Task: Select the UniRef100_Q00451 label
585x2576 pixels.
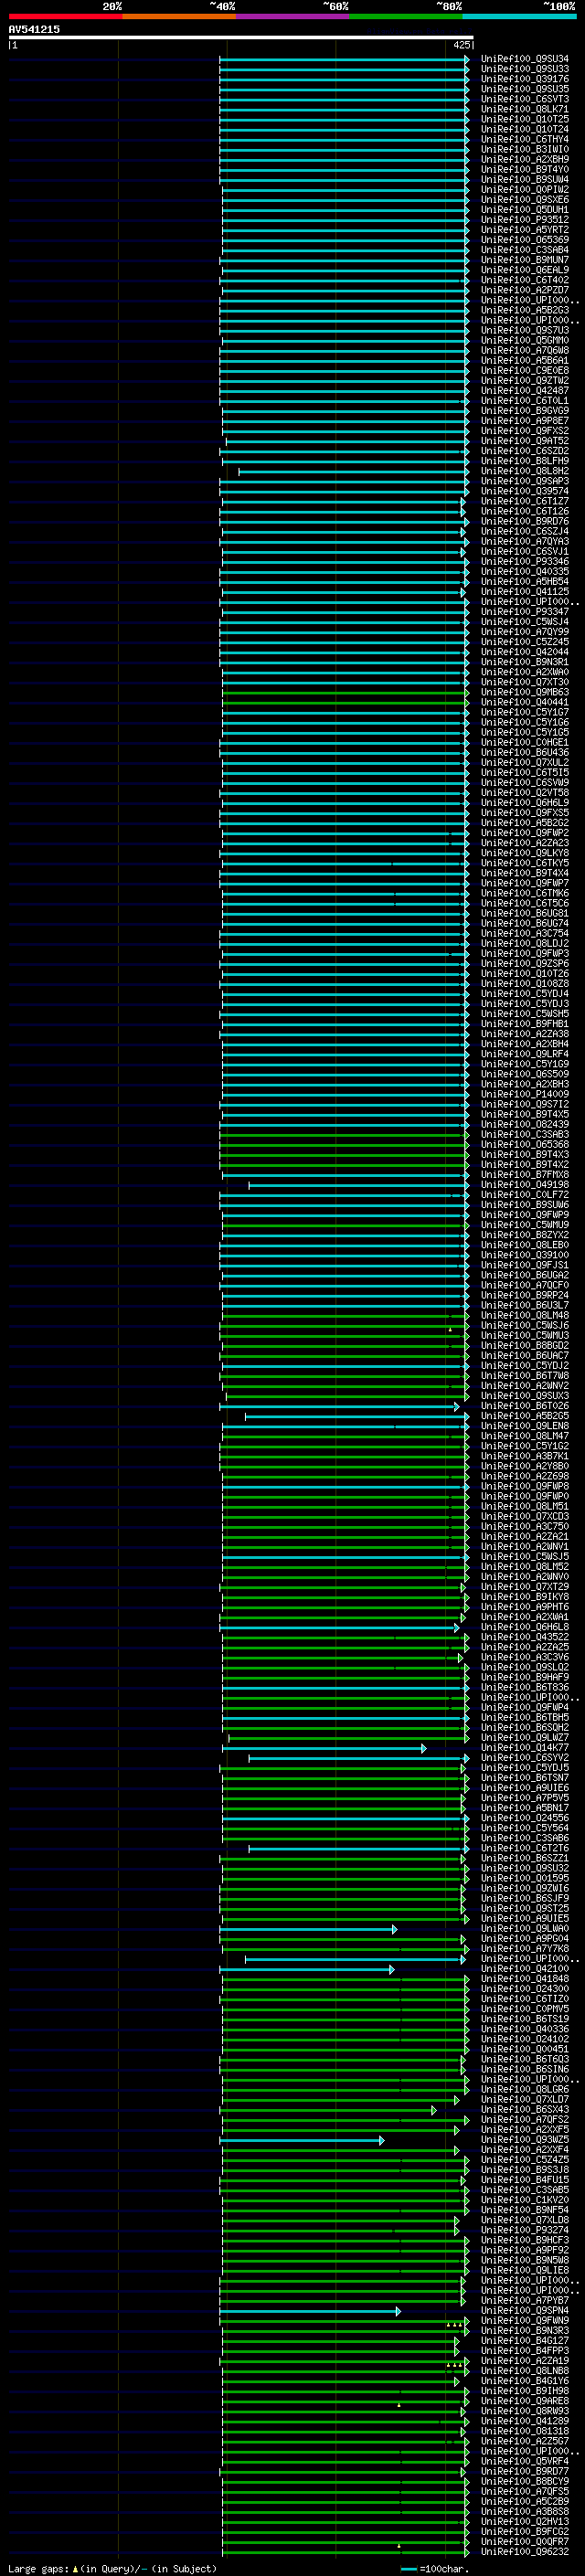Action: click(x=525, y=2049)
